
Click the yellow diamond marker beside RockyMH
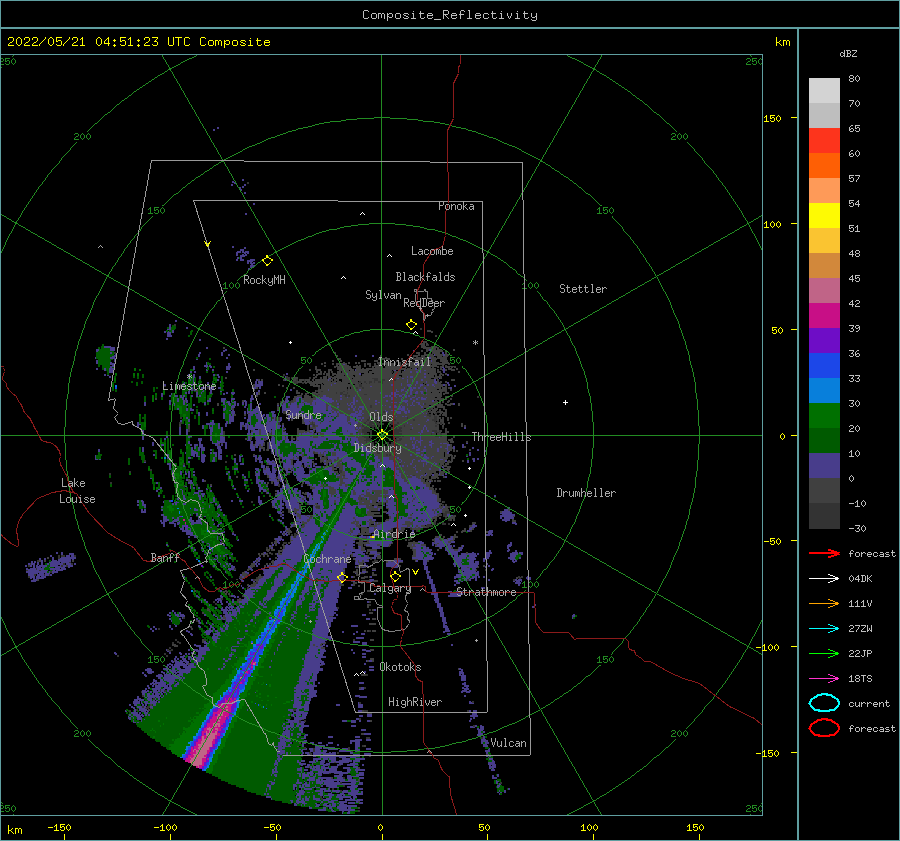pos(267,261)
